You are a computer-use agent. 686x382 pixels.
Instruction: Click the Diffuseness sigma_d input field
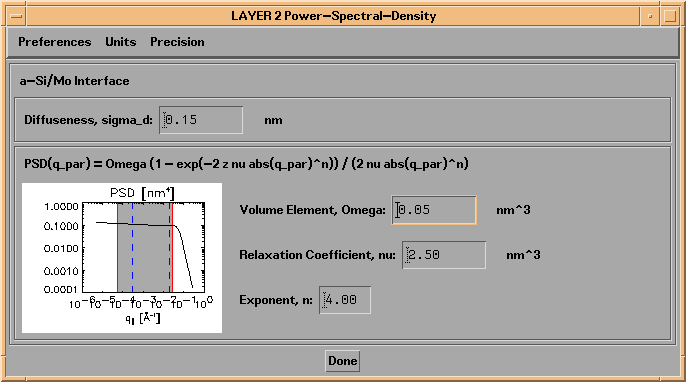point(201,120)
